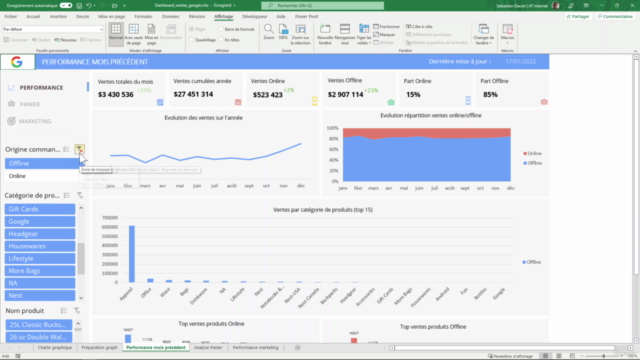Toggle 'Enregistrement automatique' autosave switch
This screenshot has width=640, height=360.
66,6
